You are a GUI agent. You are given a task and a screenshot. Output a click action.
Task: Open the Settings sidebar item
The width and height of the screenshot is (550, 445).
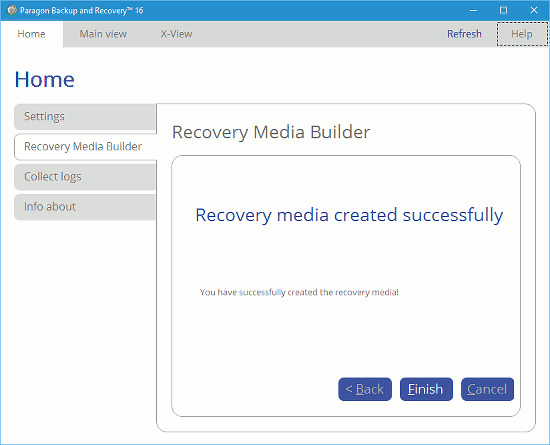(85, 117)
